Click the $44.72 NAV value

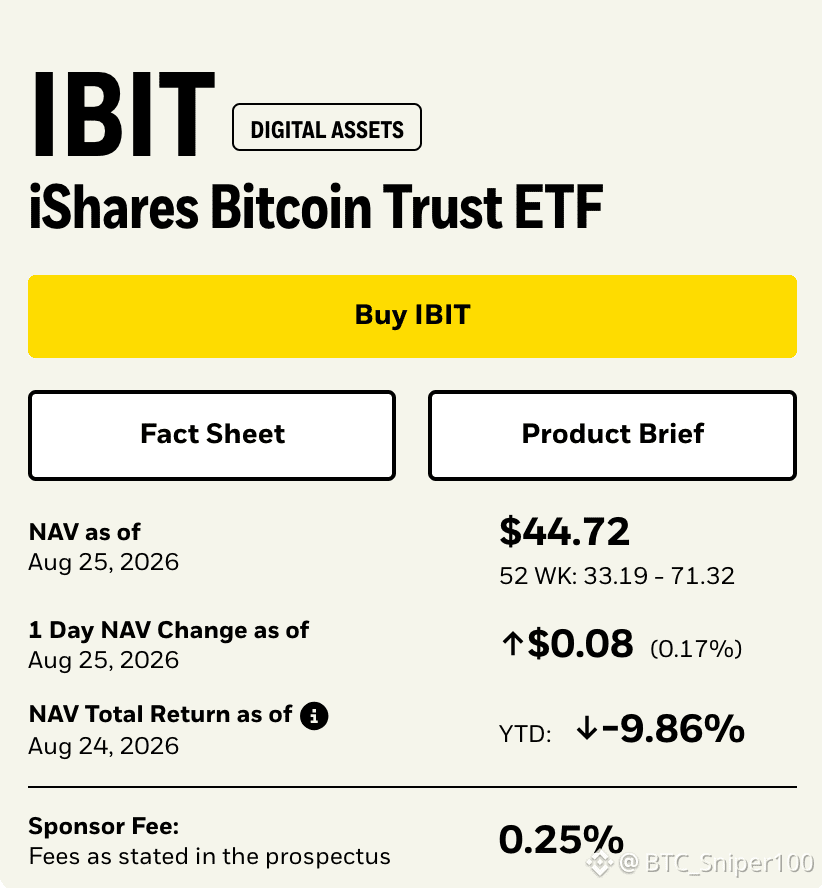point(564,532)
